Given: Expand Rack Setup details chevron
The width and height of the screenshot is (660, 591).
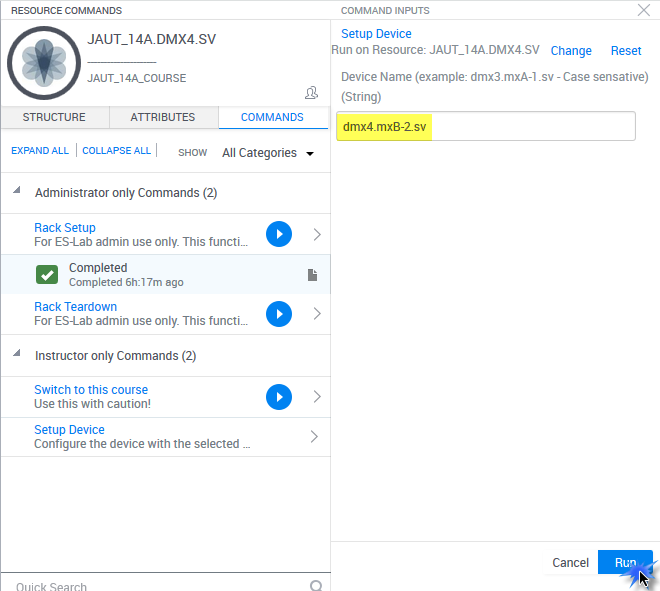Looking at the screenshot, I should coord(317,234).
